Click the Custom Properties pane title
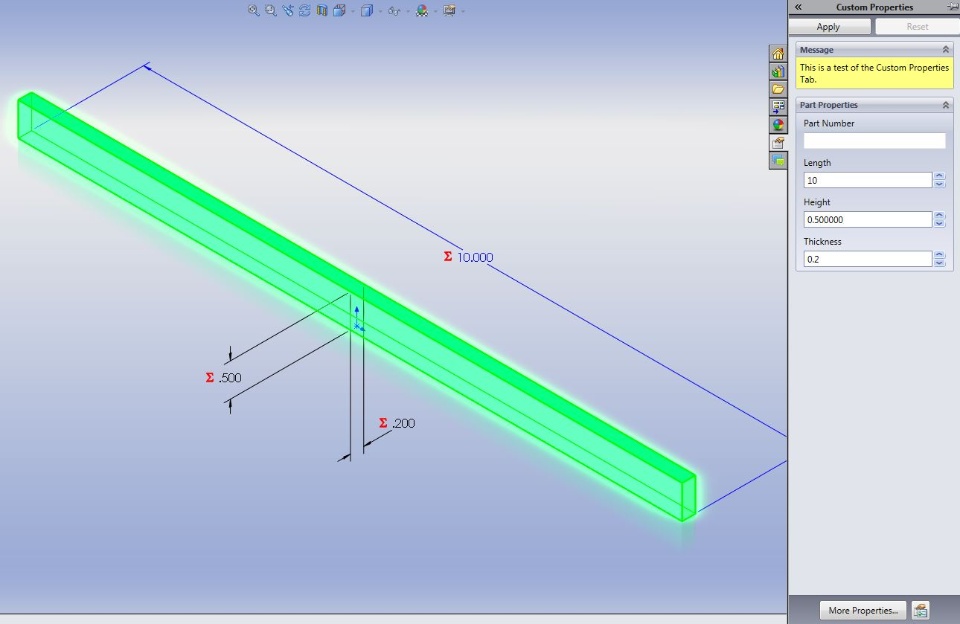 (874, 7)
